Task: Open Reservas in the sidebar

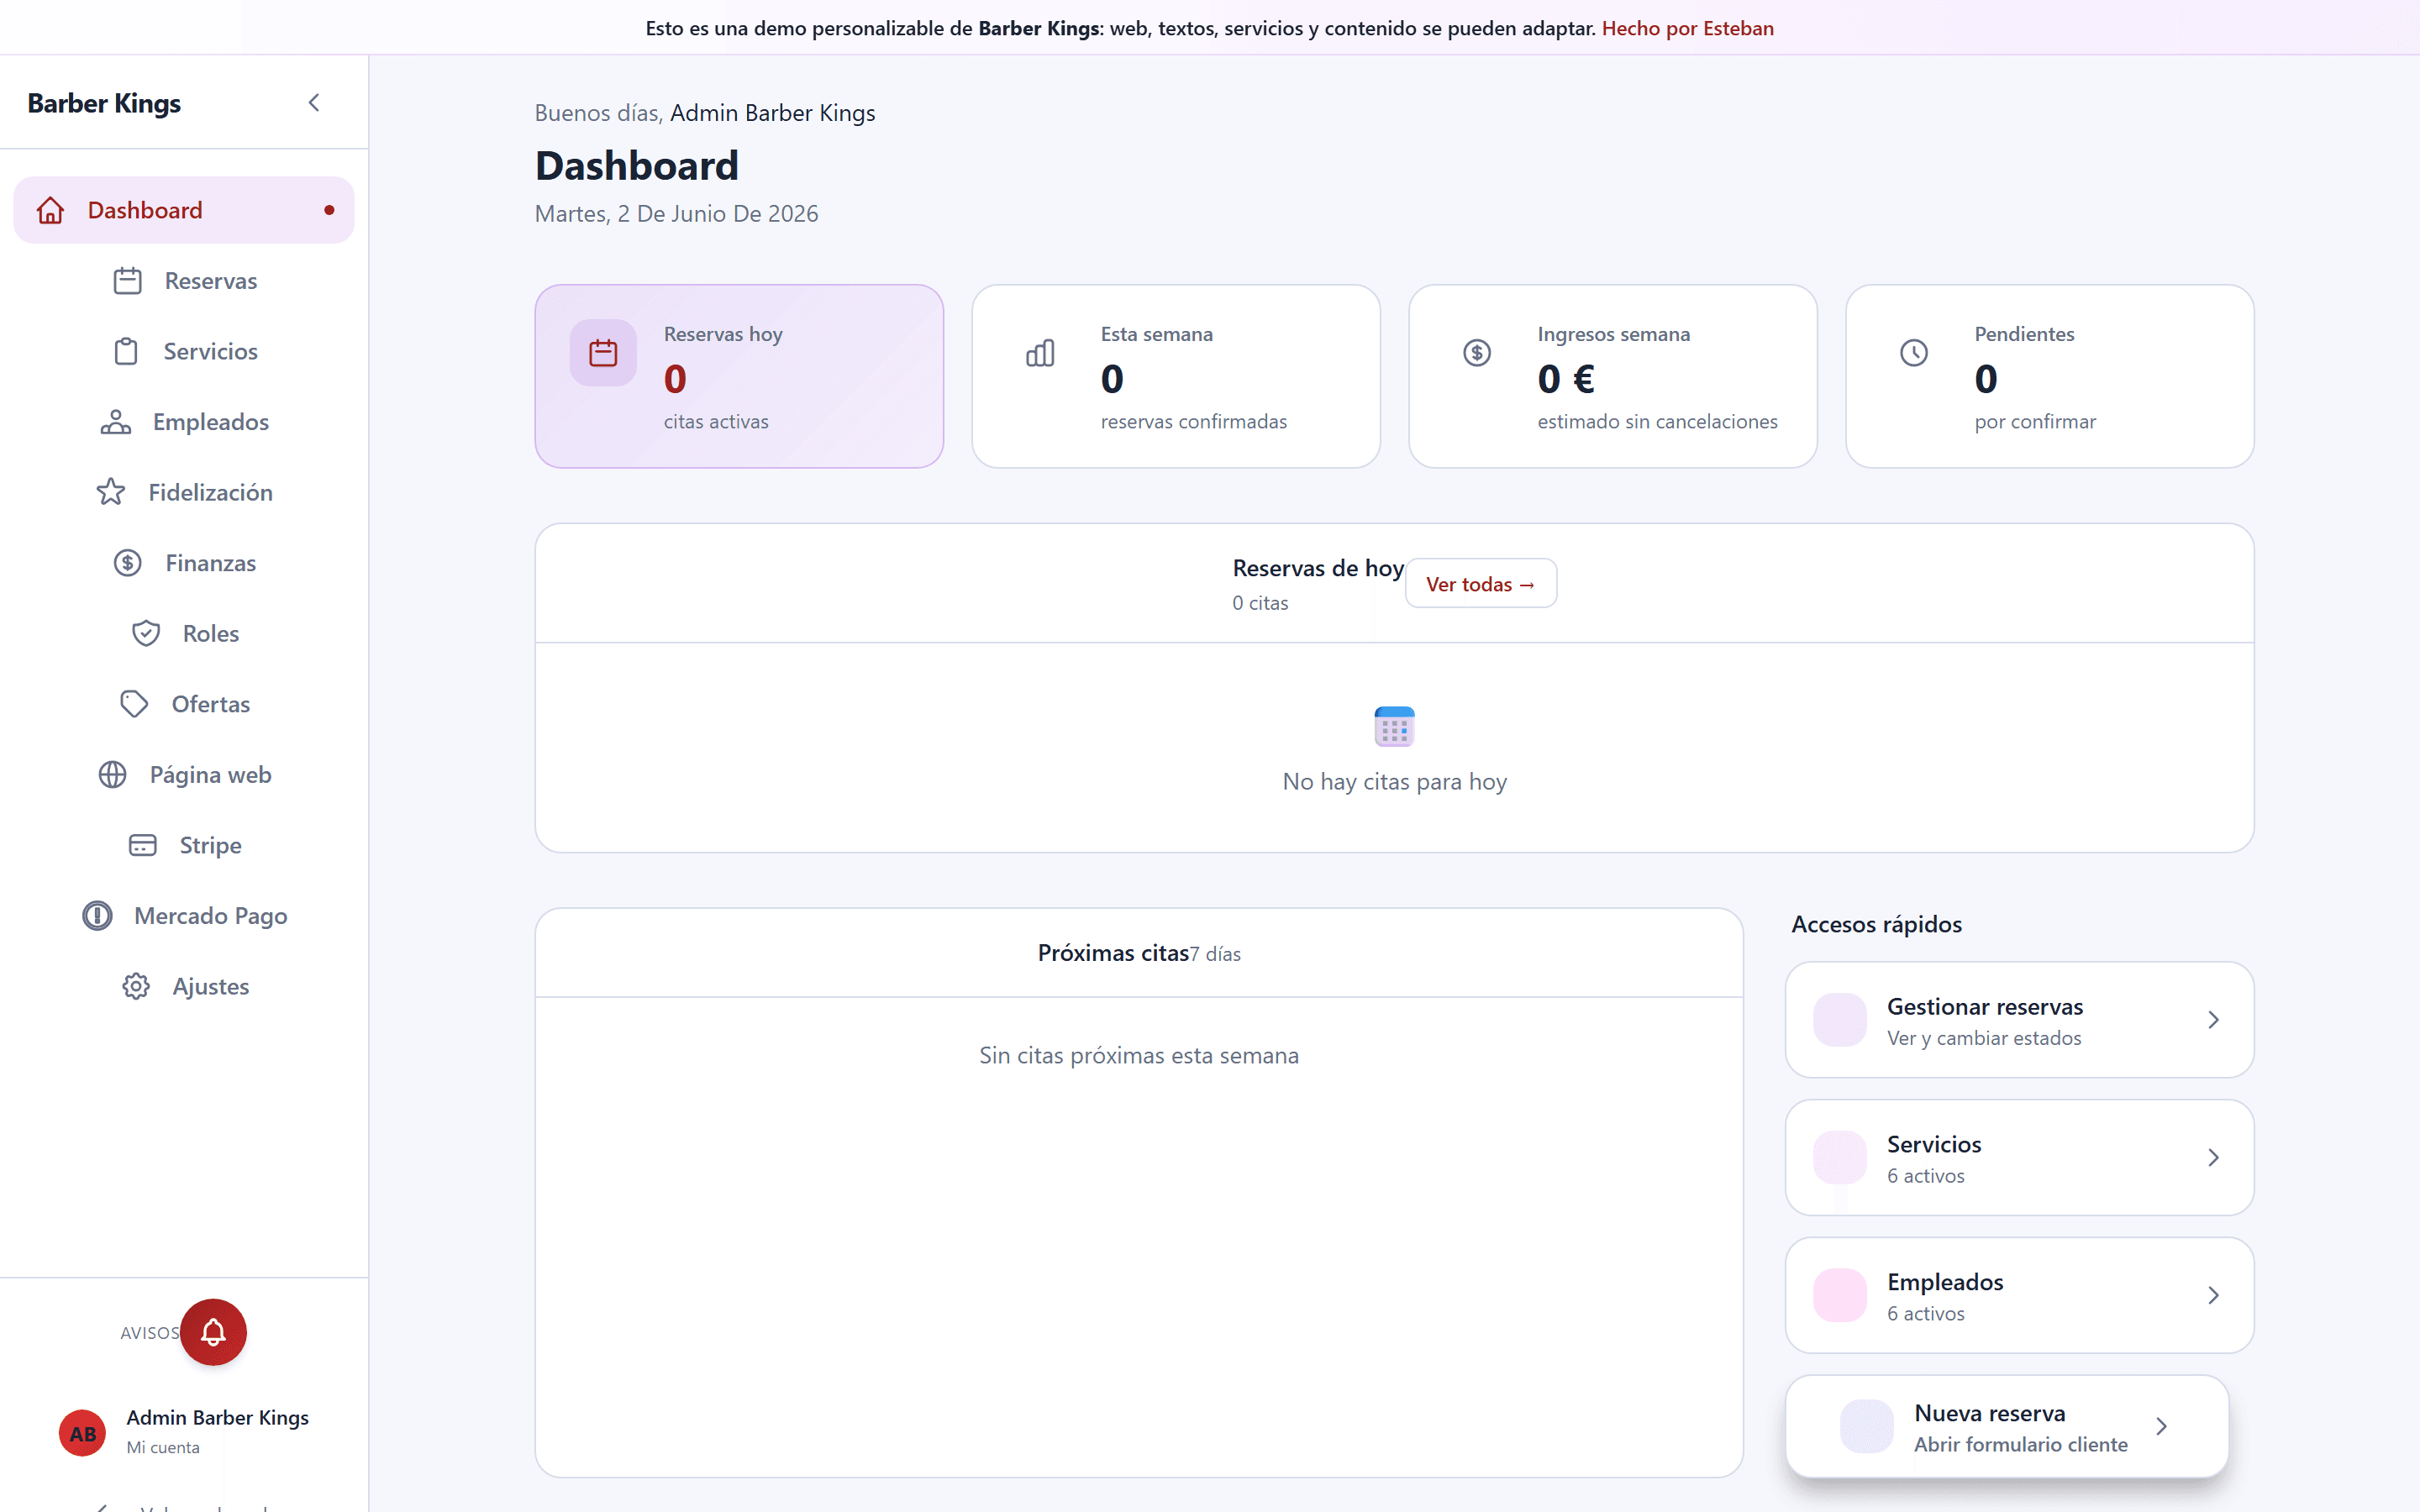Action: tap(211, 281)
